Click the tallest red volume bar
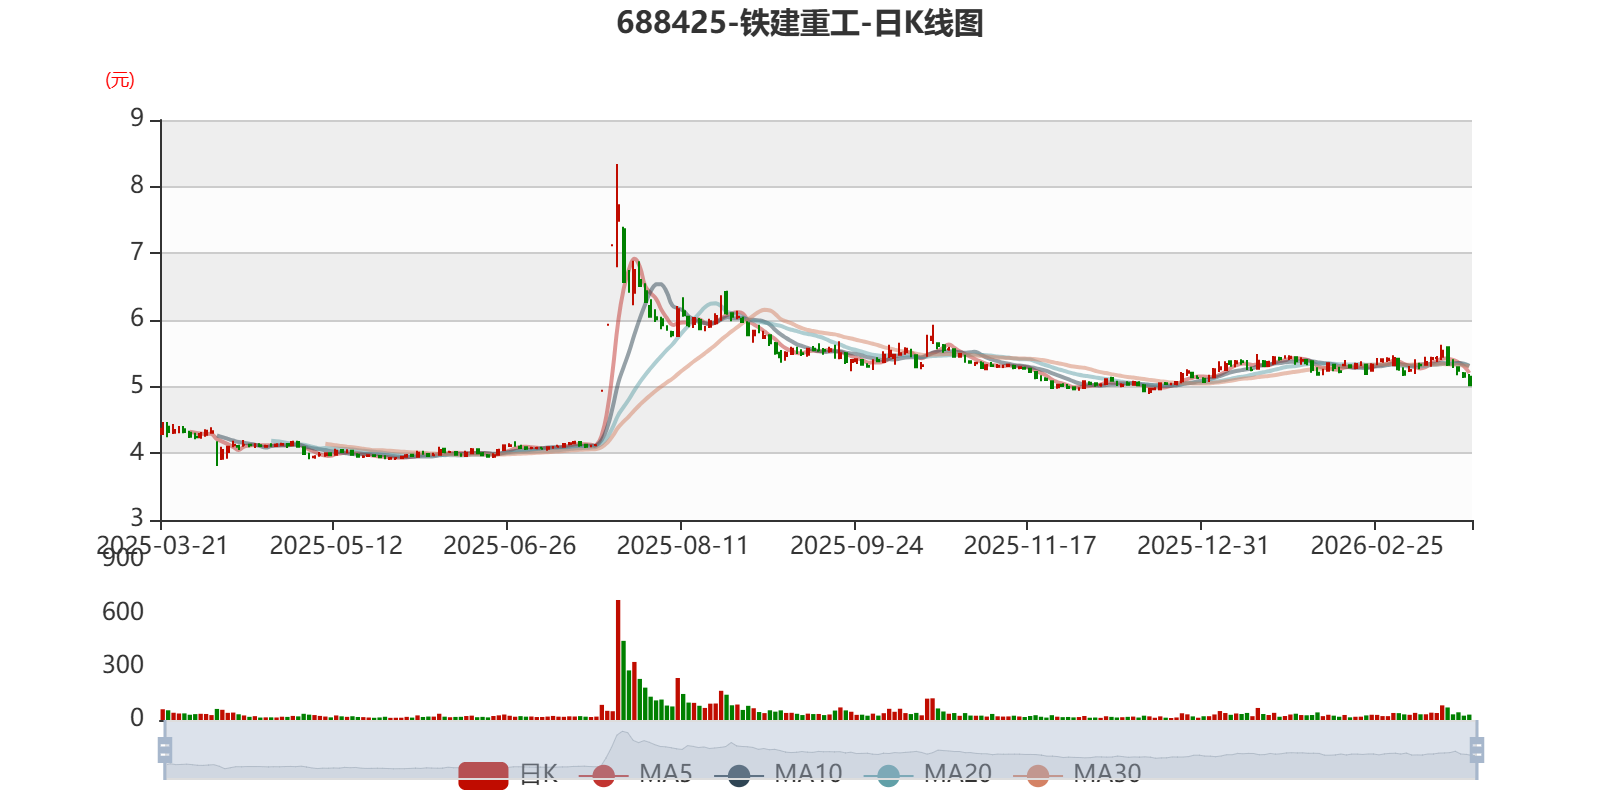Viewport: 1600px width, 800px height. point(618,660)
